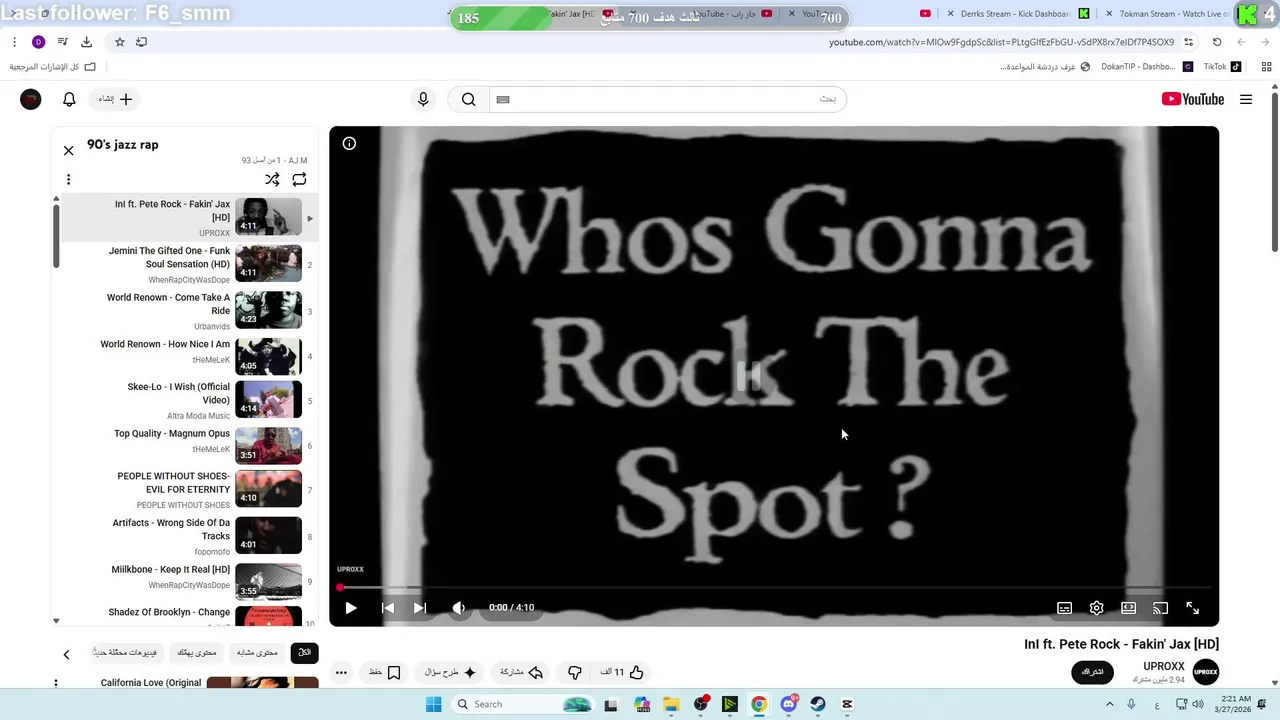
Task: Open video info card icon
Action: pyautogui.click(x=349, y=143)
